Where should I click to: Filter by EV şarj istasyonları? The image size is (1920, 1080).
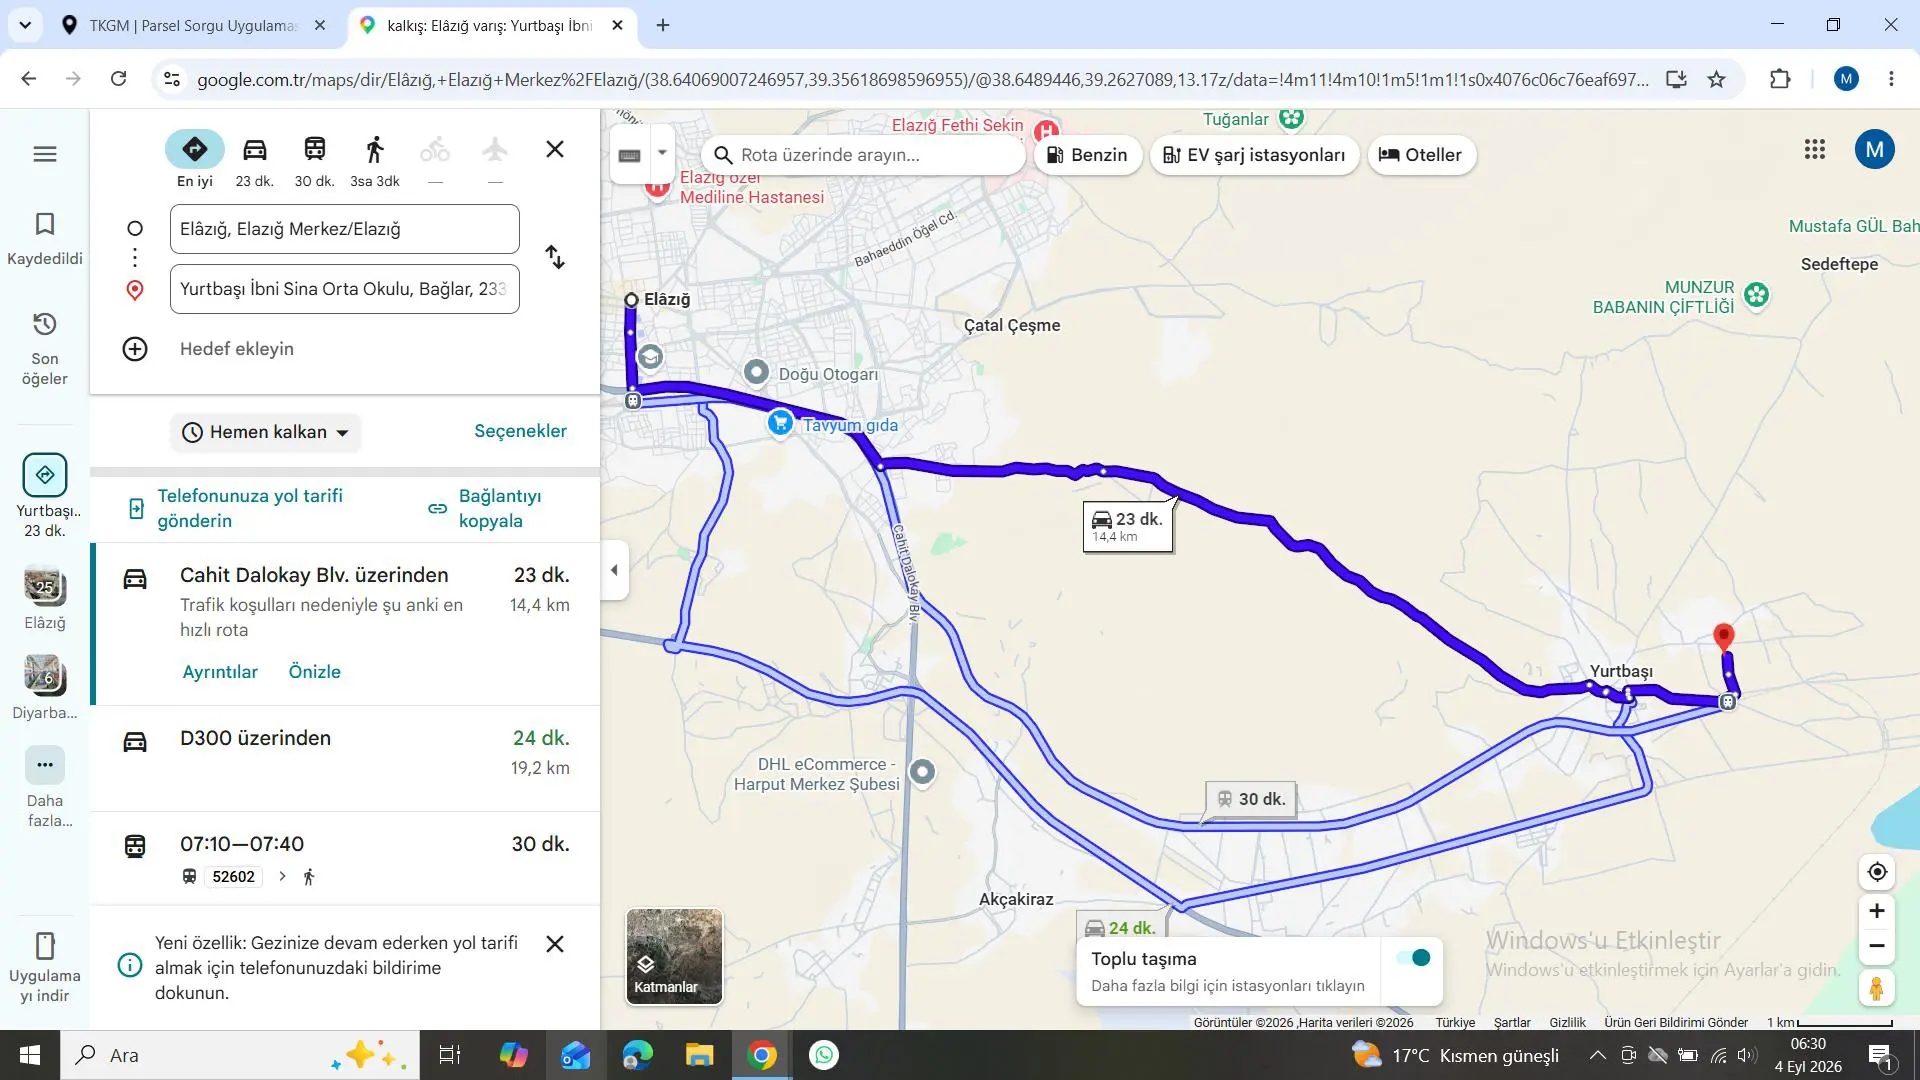click(1254, 155)
